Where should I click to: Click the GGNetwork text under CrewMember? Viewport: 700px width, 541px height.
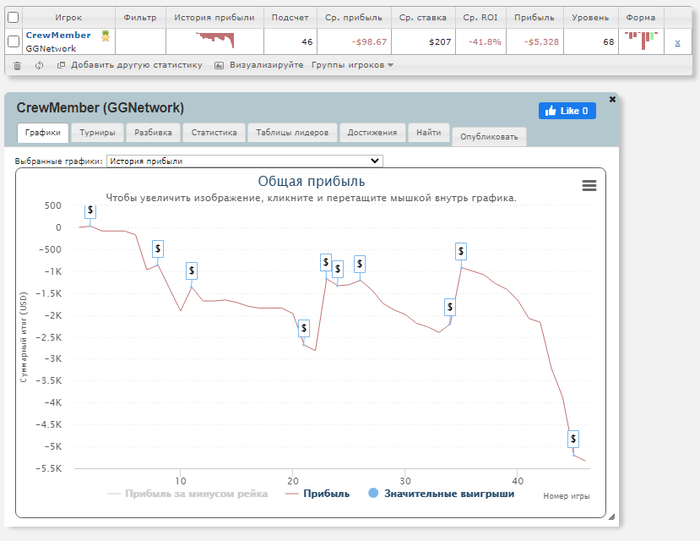point(51,49)
